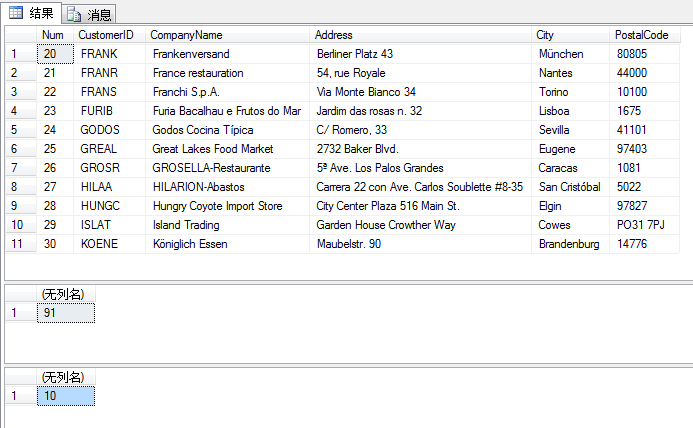The image size is (693, 428).
Task: Click address cell Berliner Platz 43
Action: [x=420, y=54]
